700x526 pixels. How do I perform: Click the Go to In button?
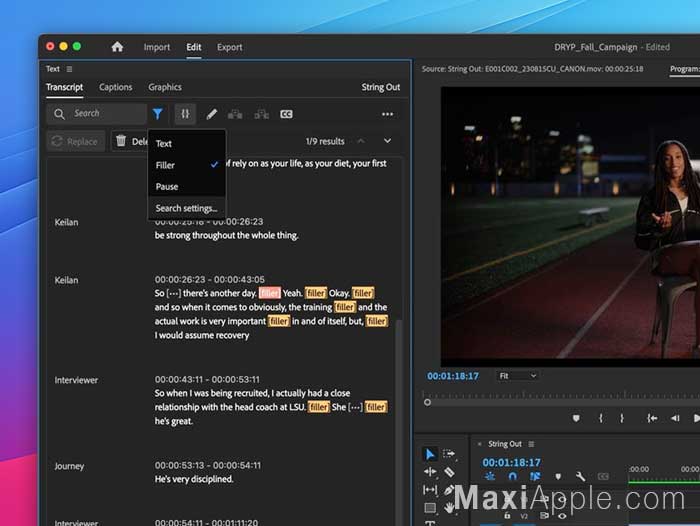pos(652,418)
